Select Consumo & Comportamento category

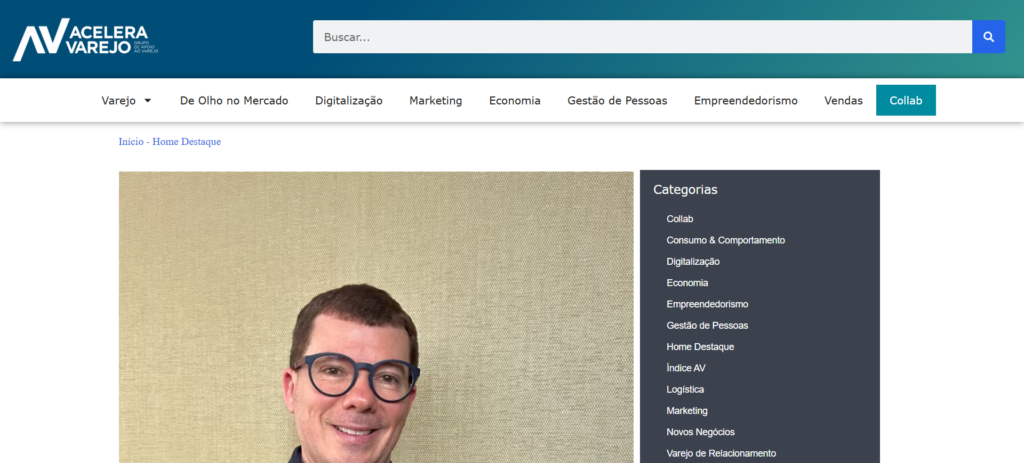[725, 240]
